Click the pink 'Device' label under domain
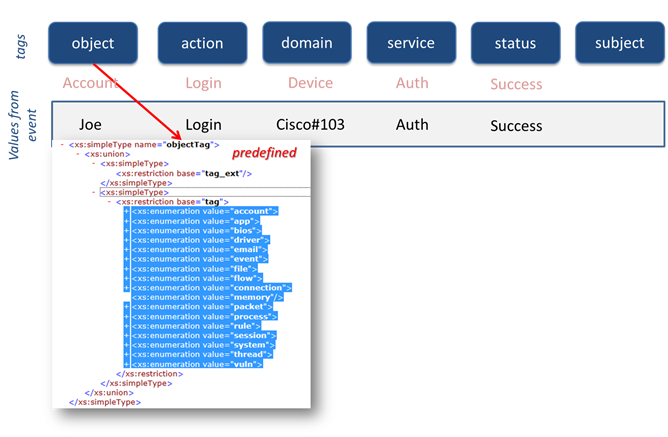 click(x=310, y=83)
